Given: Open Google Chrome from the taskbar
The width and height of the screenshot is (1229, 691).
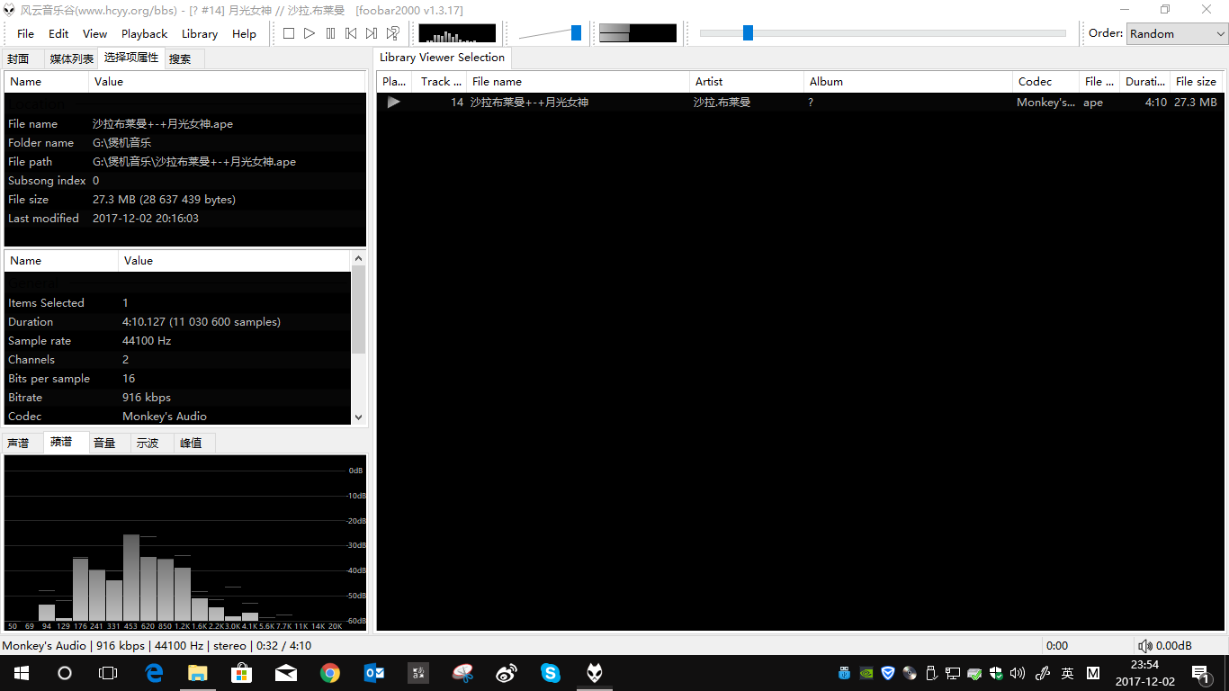Looking at the screenshot, I should click(330, 674).
